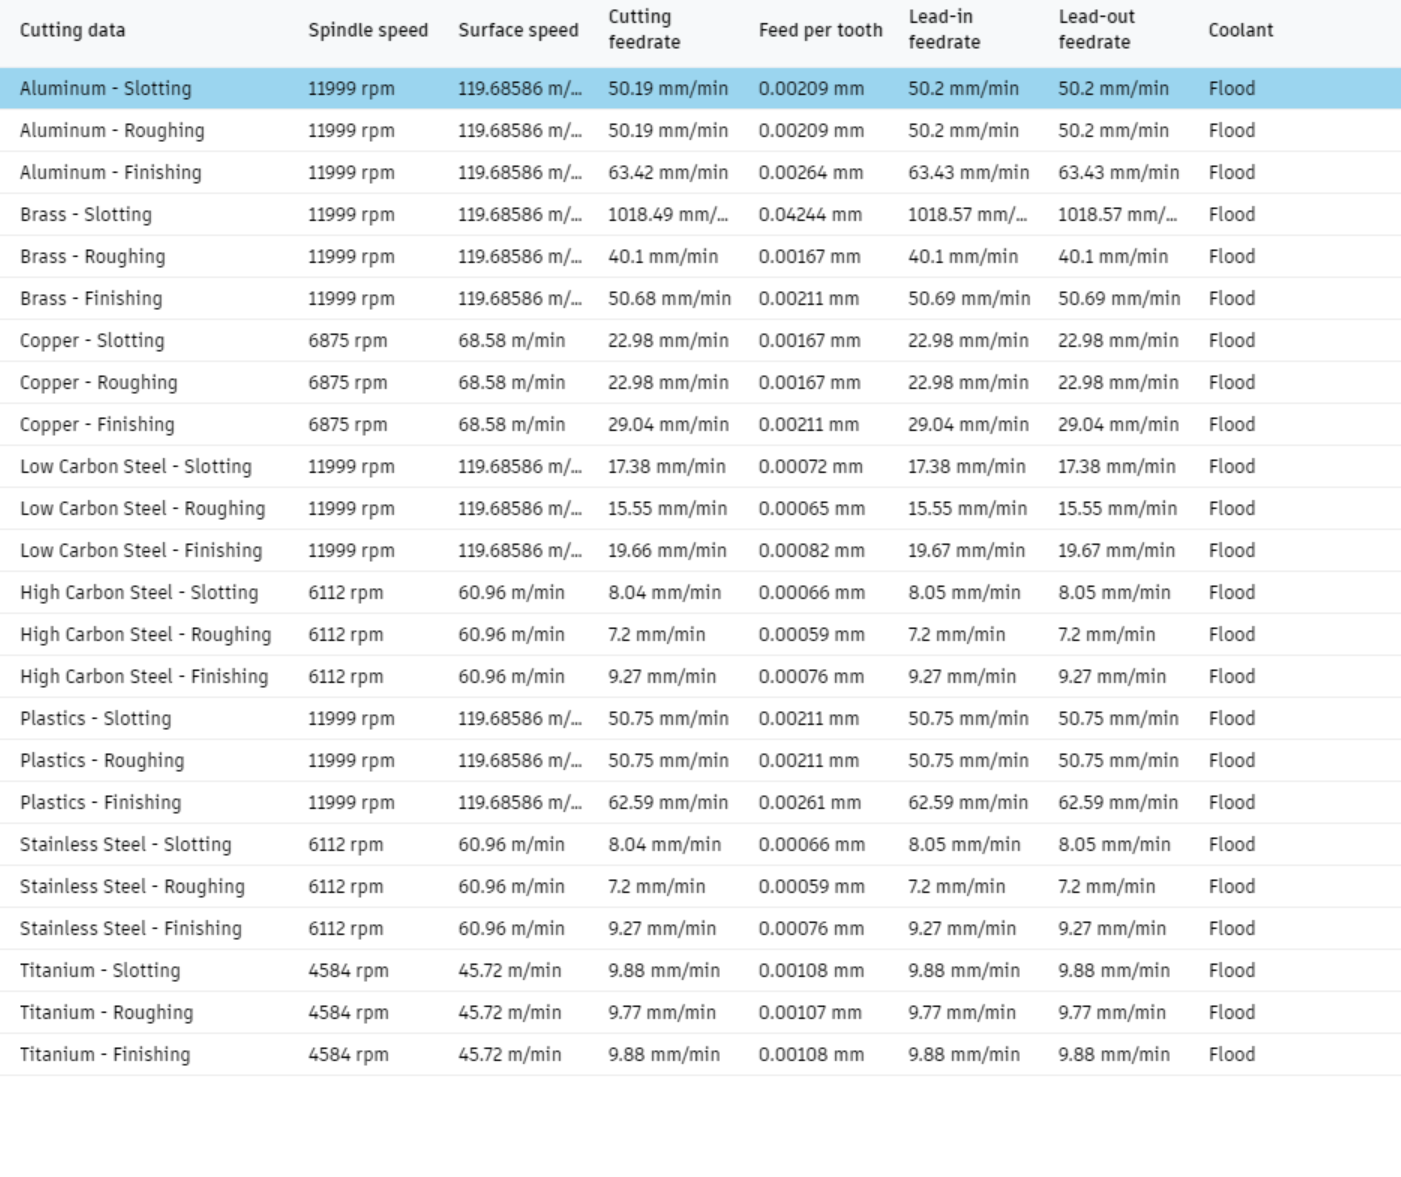
Task: Click the 0.00261 mm feed per tooth cell
Action: pos(809,802)
